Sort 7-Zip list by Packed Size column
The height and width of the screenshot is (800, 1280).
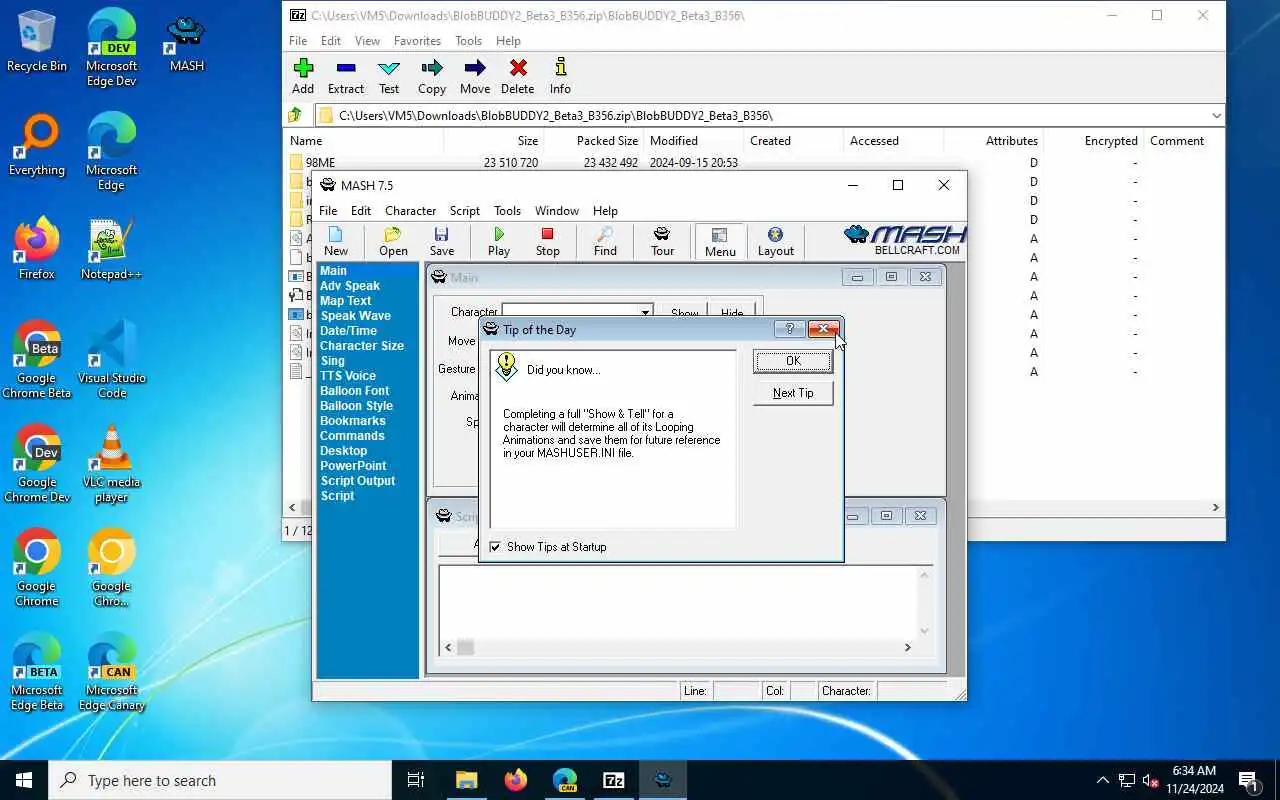coord(607,141)
